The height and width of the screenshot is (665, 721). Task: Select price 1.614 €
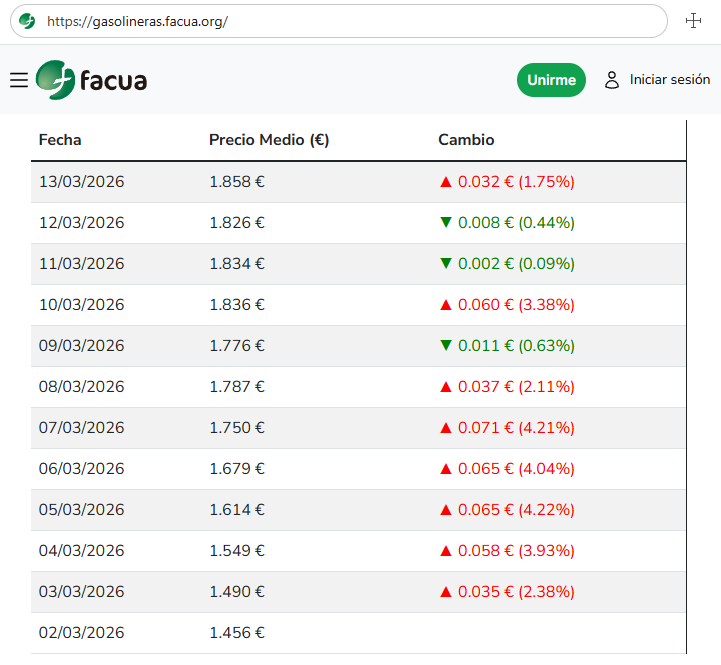(237, 509)
